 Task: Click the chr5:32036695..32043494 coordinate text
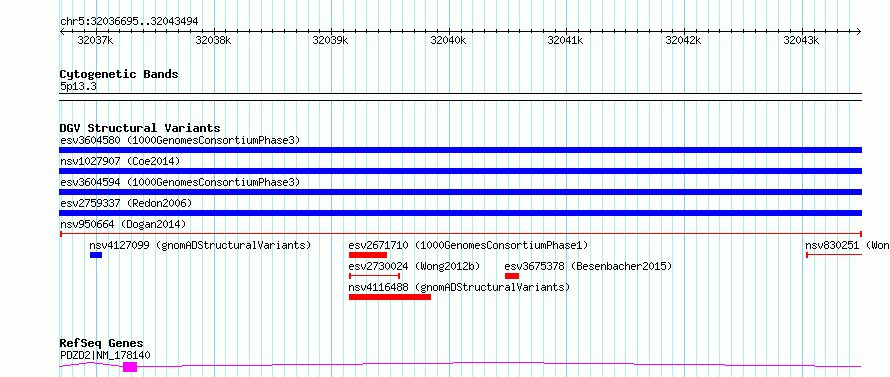click(129, 22)
